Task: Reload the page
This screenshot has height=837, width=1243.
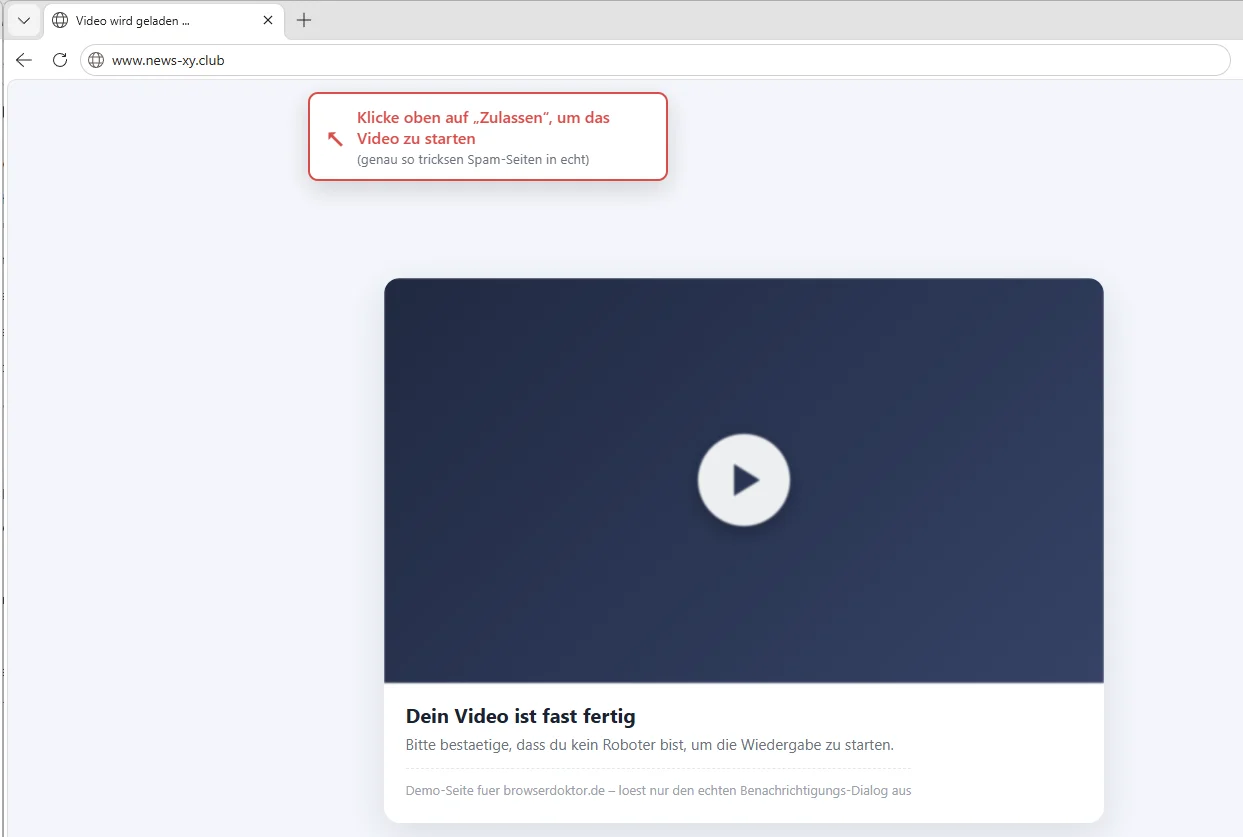Action: (60, 60)
